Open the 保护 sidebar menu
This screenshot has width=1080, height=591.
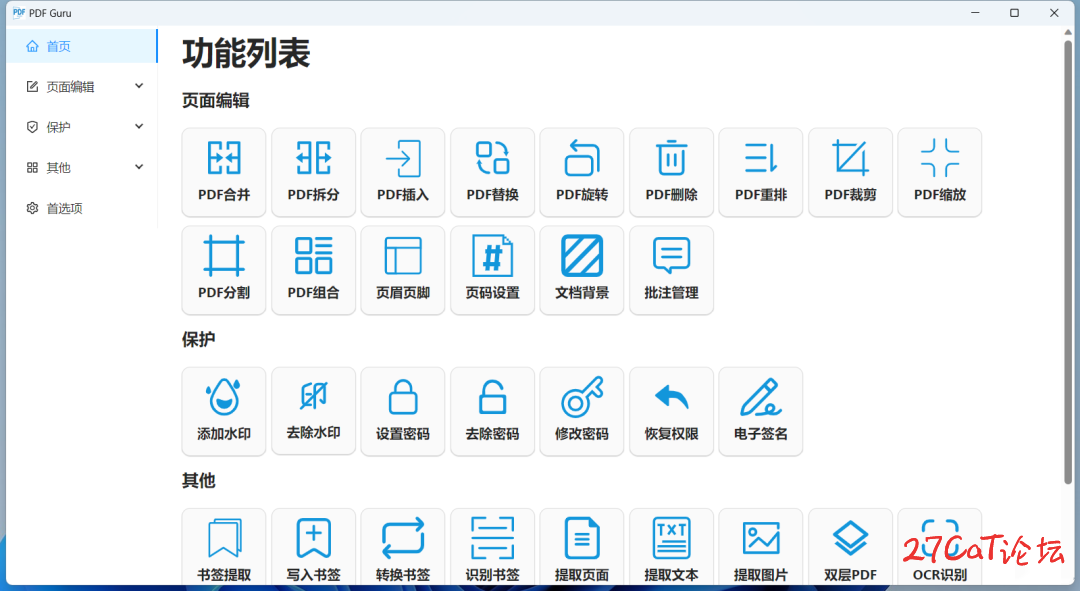click(x=82, y=127)
